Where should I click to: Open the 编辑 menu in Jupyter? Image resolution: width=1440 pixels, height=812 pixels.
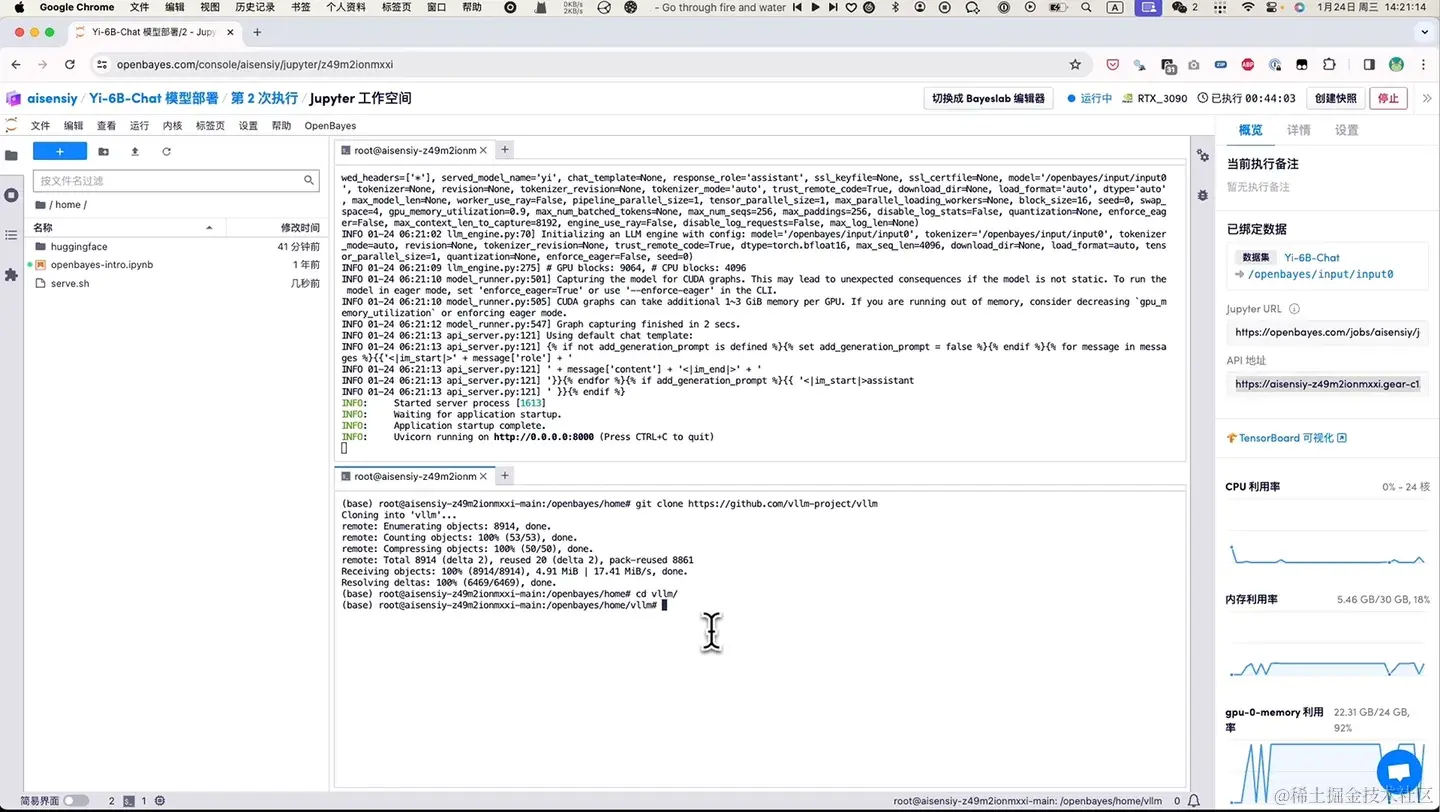(x=74, y=126)
